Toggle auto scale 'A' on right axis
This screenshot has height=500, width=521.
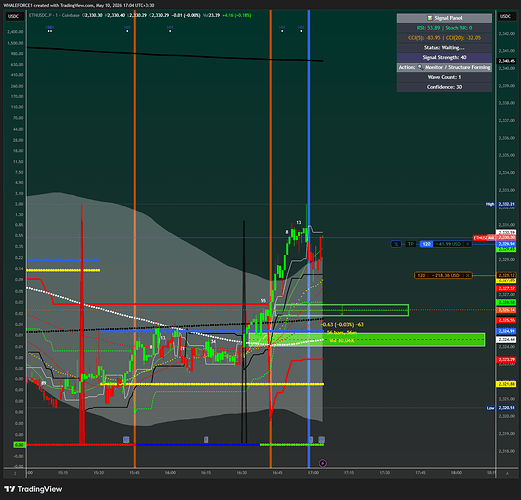(x=507, y=473)
